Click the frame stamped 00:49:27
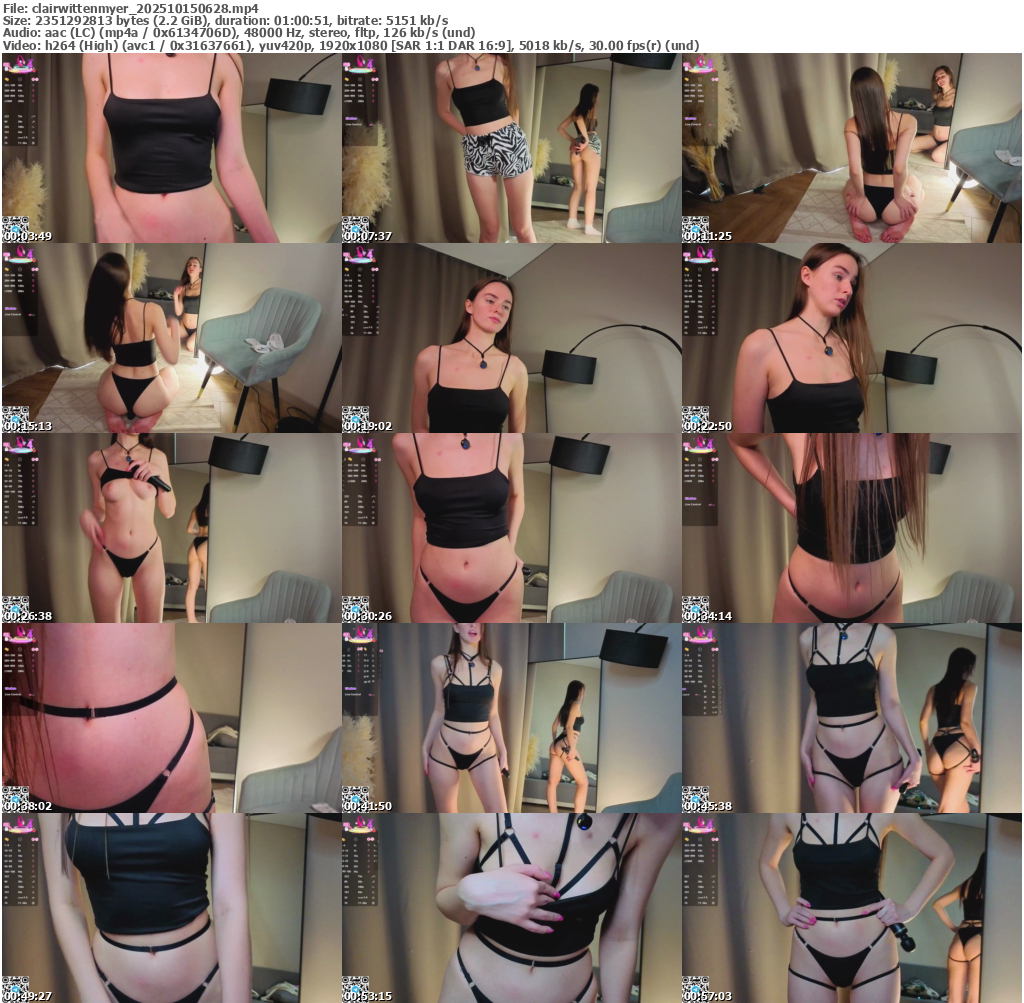The image size is (1024, 1003). pos(171,908)
